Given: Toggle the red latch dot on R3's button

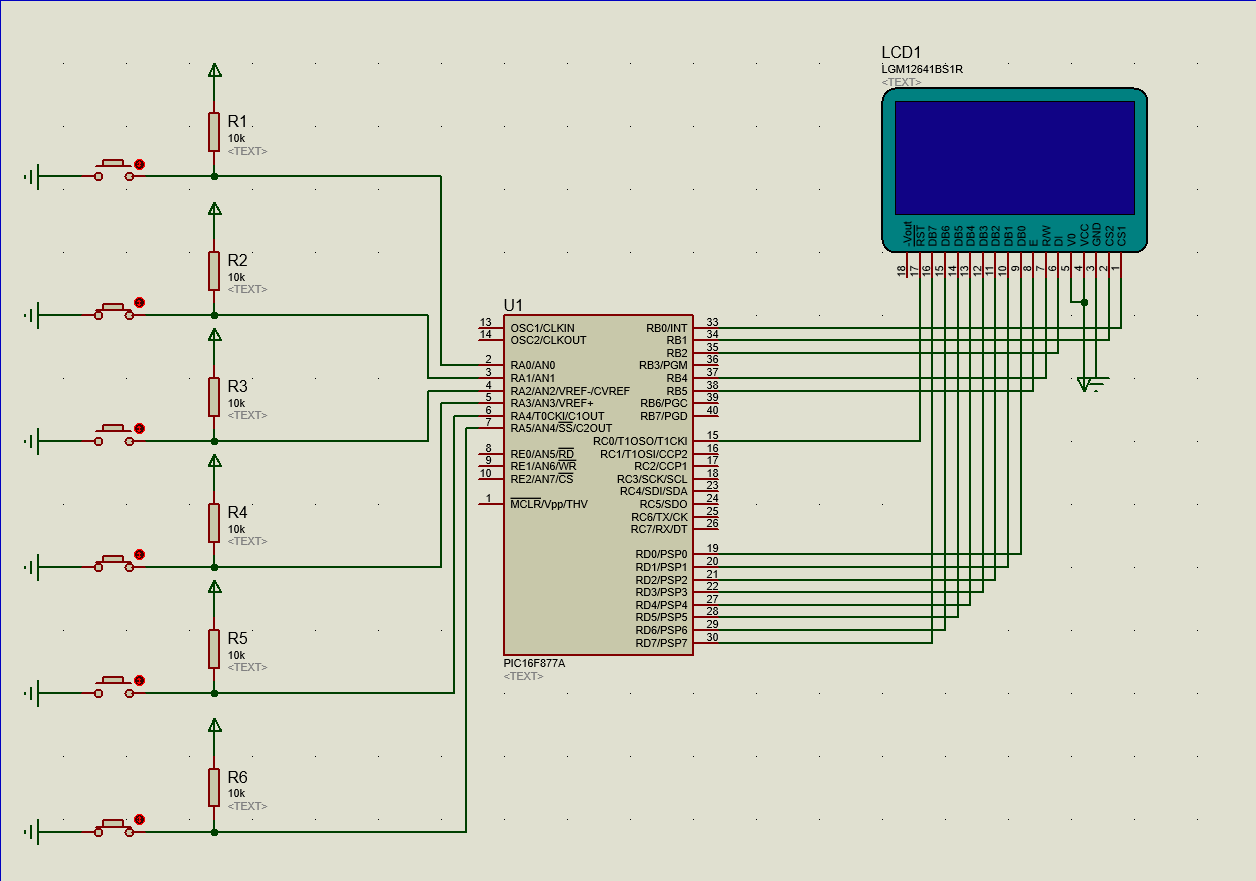Looking at the screenshot, I should pos(139,428).
